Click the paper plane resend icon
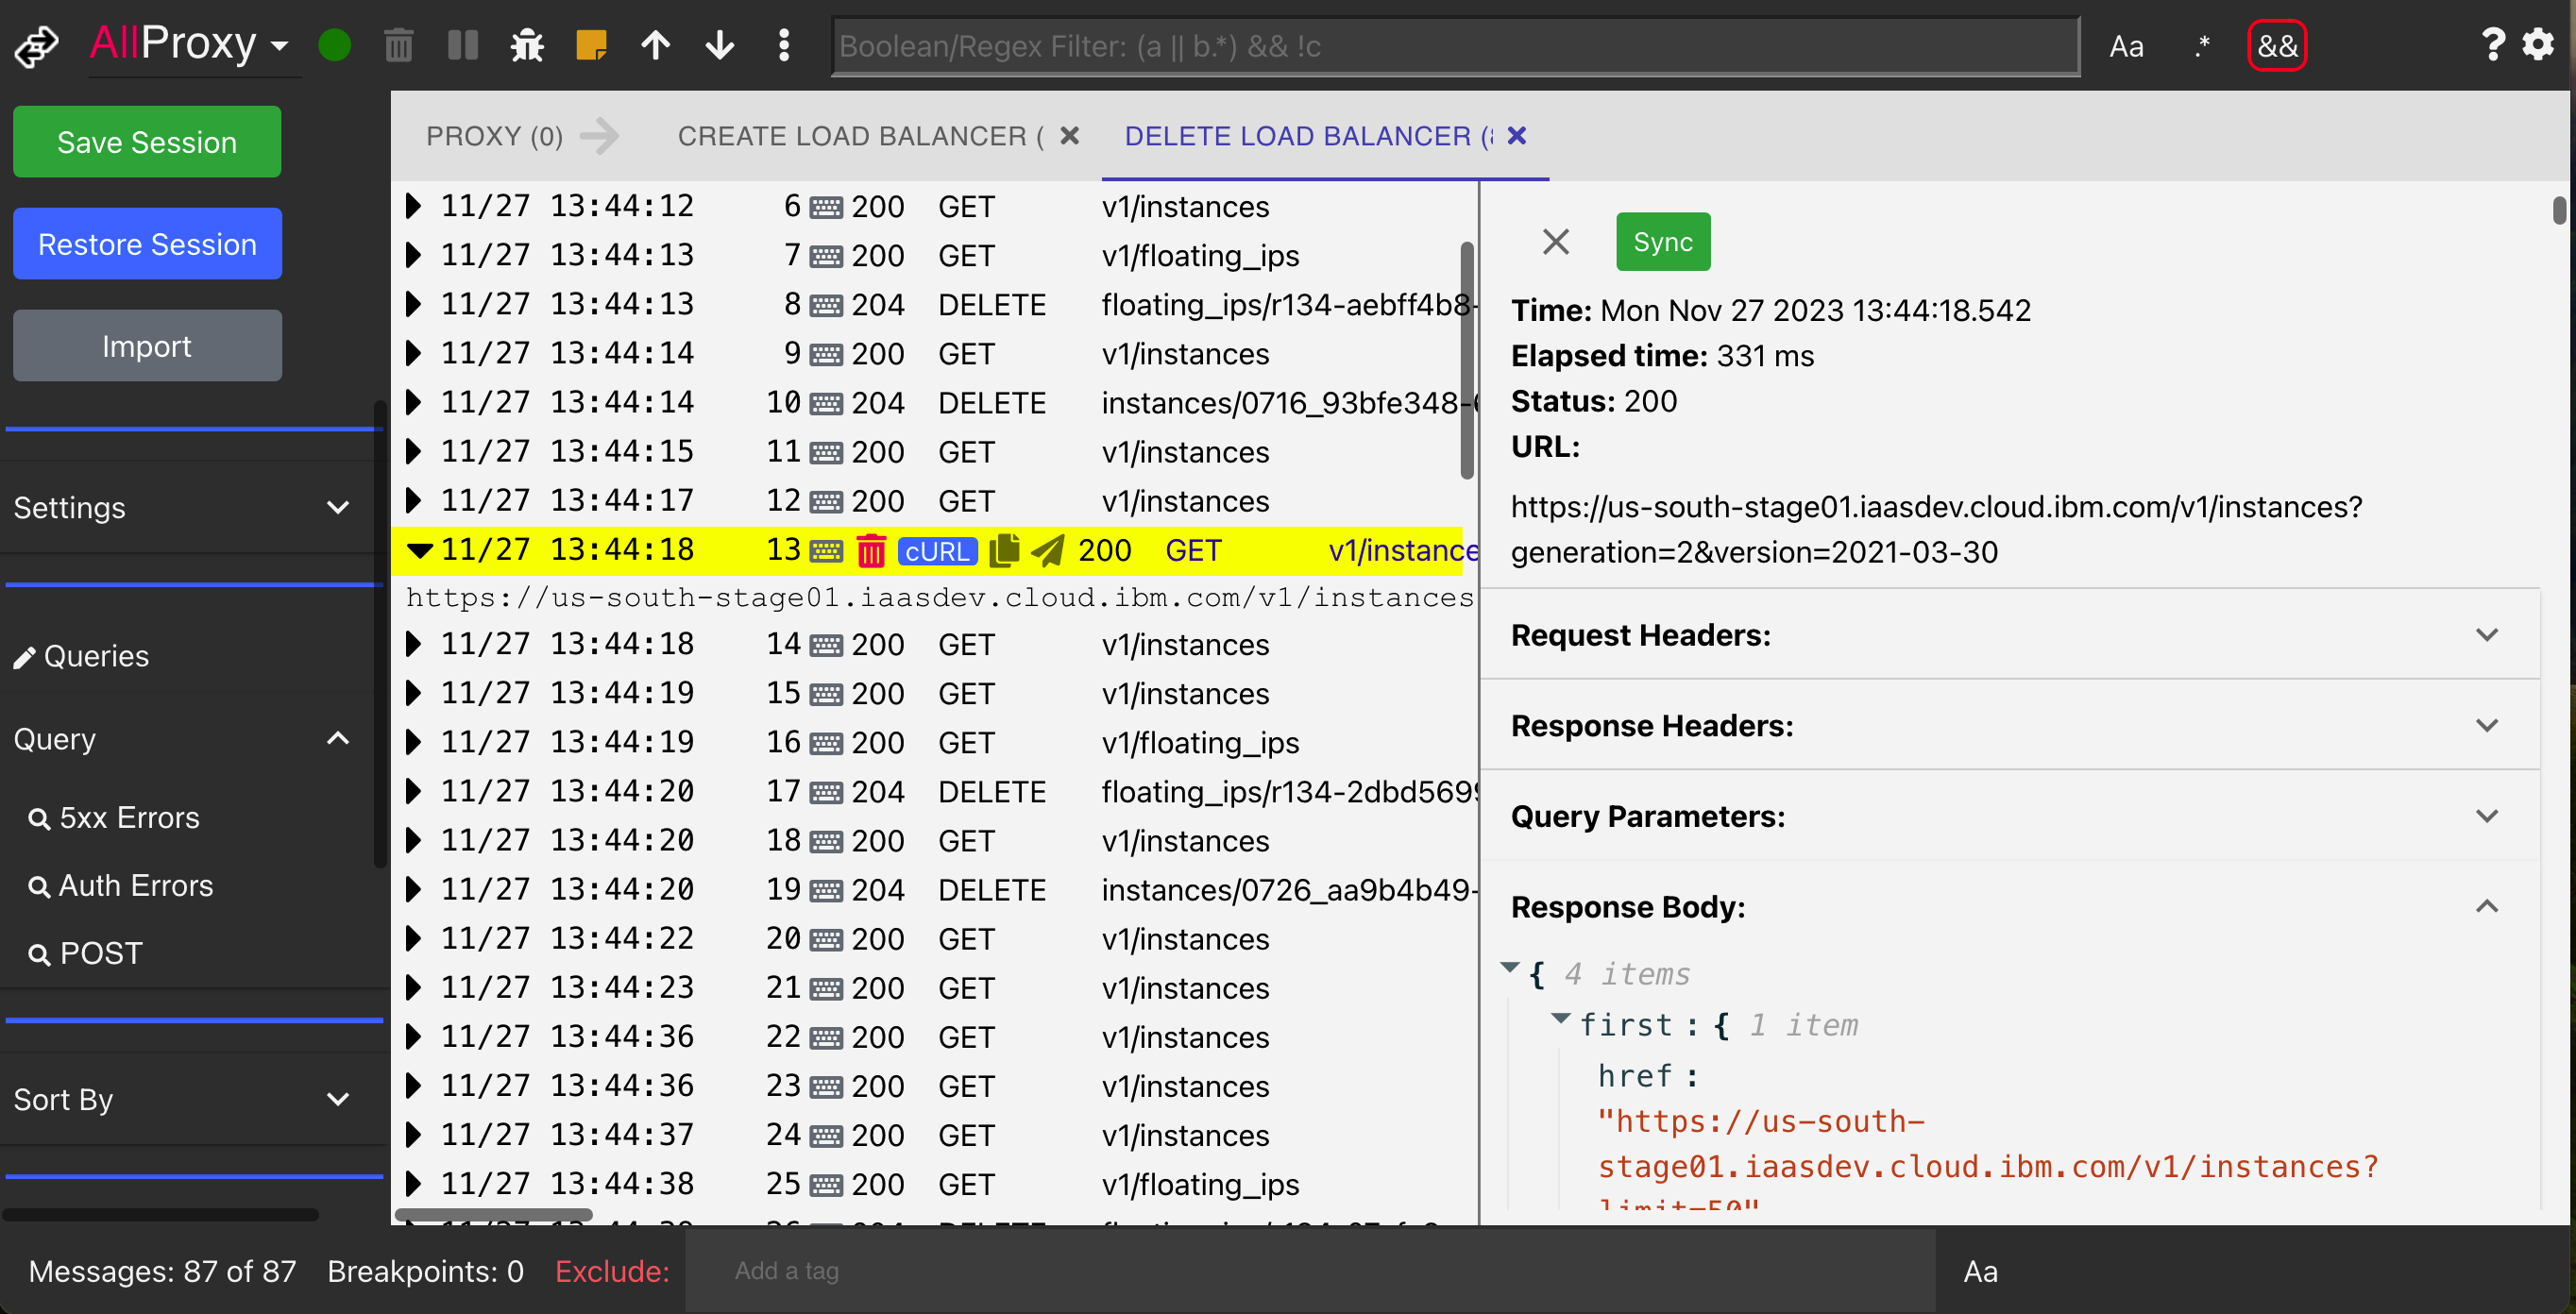 point(1047,551)
